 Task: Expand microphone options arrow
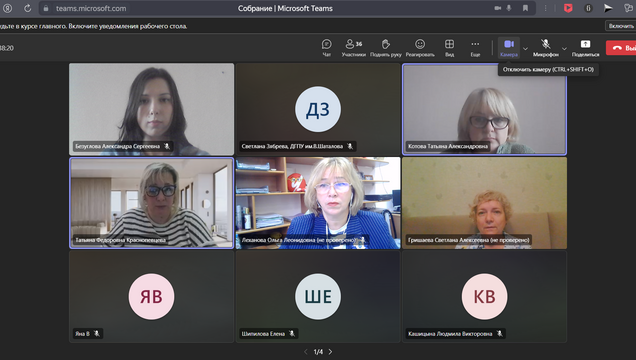[x=564, y=49]
